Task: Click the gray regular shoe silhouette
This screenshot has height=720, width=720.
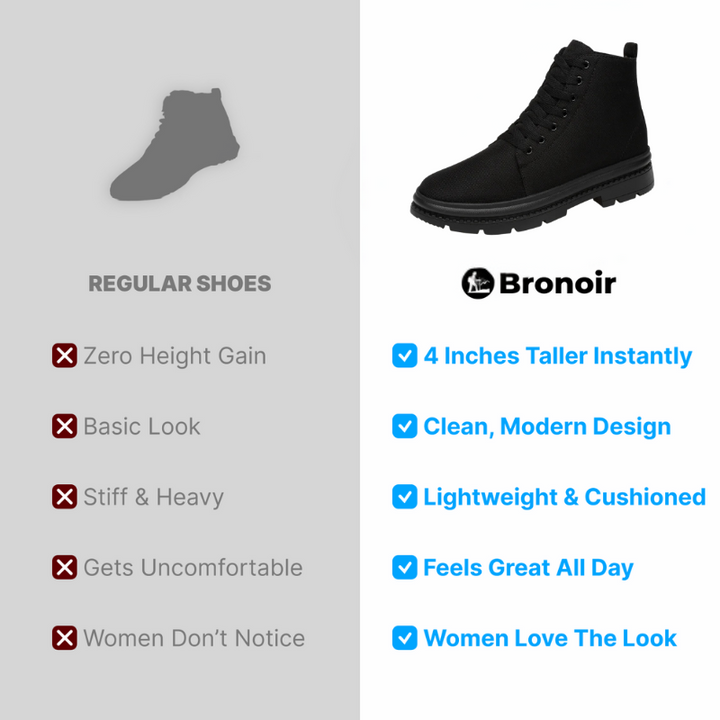Action: [x=175, y=144]
